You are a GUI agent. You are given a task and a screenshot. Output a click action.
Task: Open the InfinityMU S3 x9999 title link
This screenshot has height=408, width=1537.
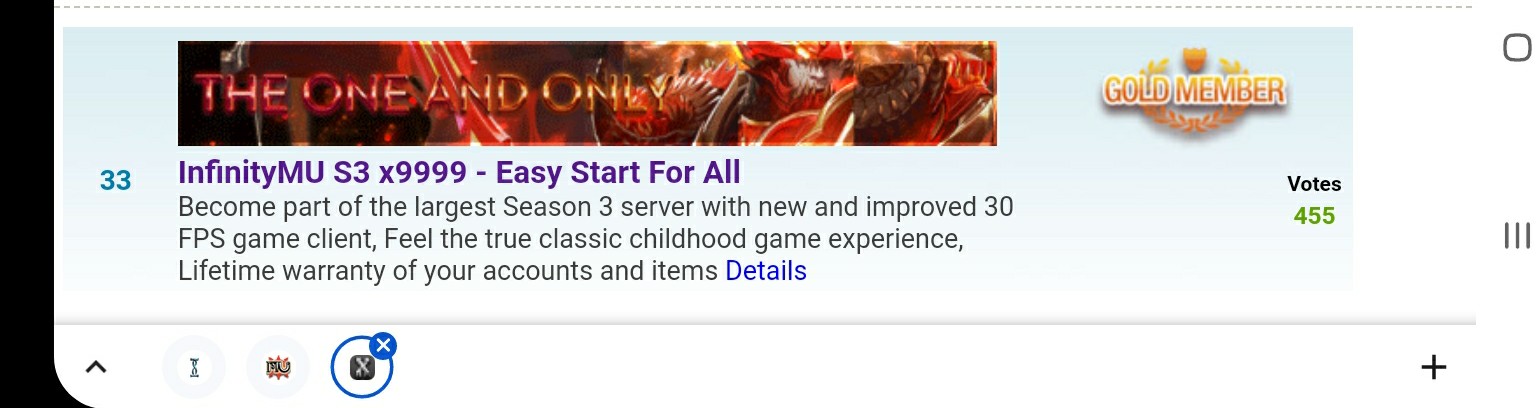(459, 172)
